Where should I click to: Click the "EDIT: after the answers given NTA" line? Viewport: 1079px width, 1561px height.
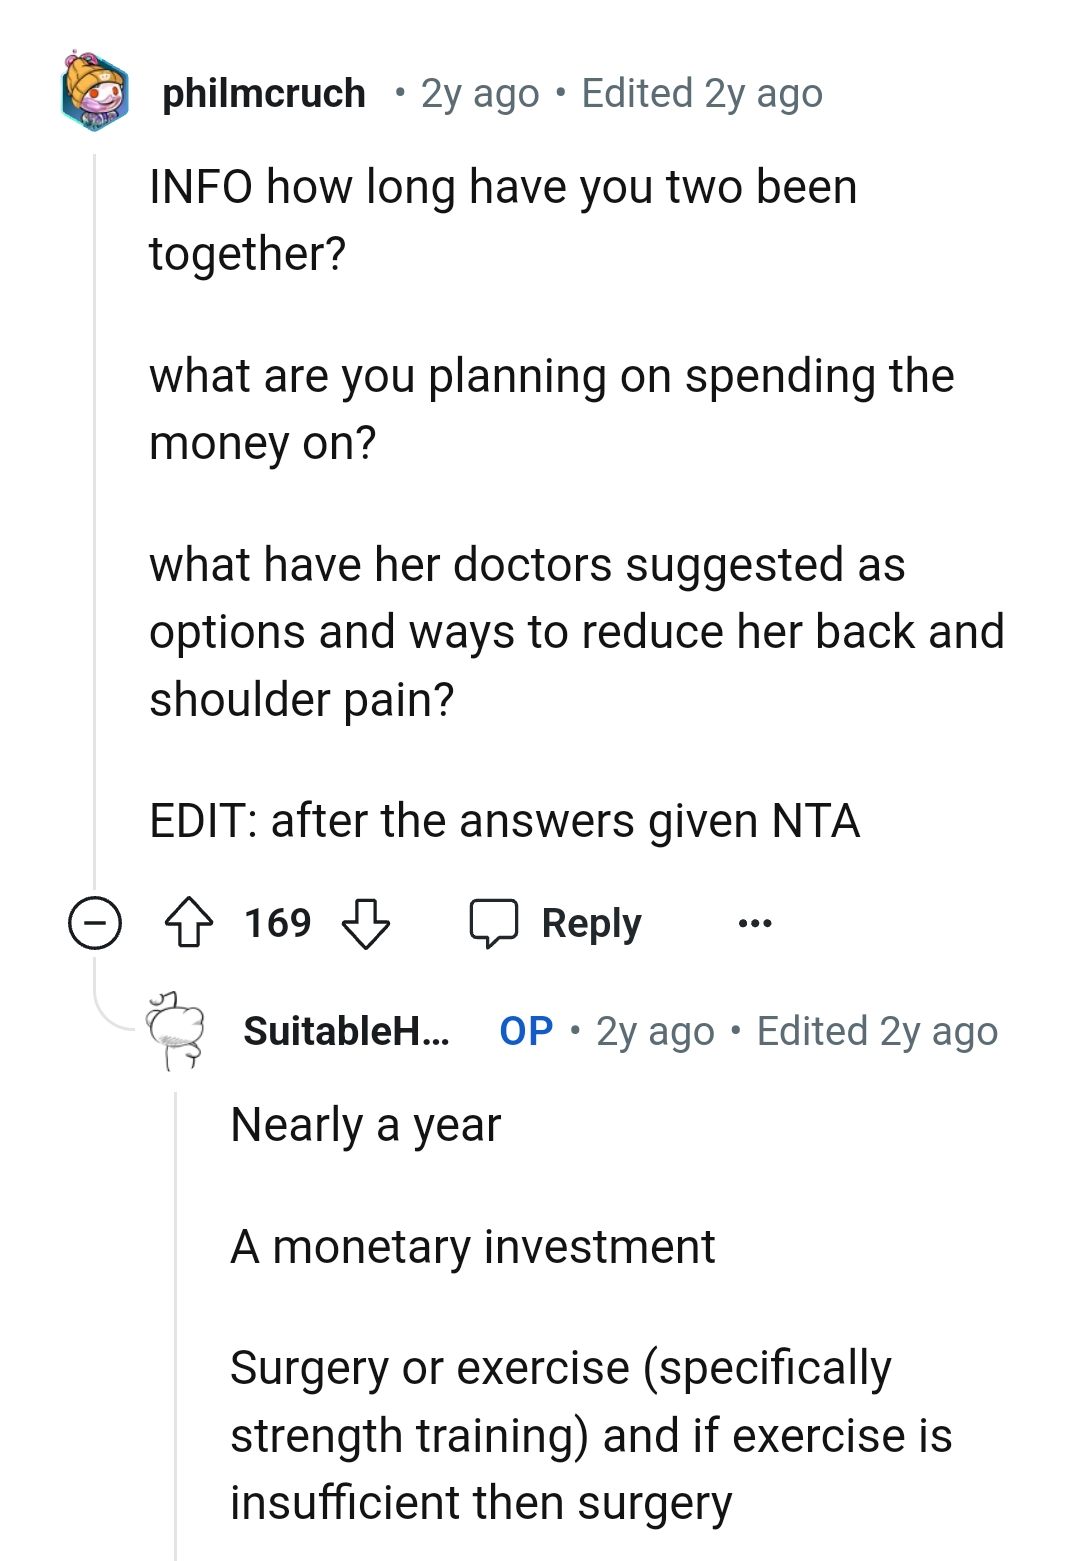(x=504, y=821)
